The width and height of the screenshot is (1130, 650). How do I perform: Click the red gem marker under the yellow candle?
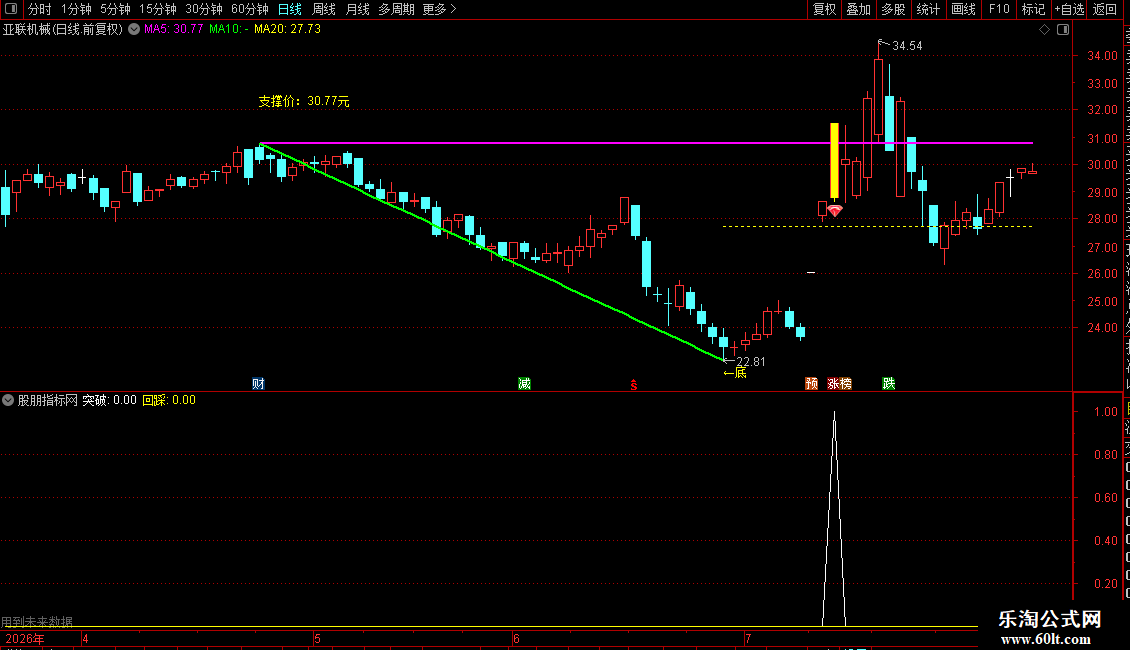pos(835,210)
